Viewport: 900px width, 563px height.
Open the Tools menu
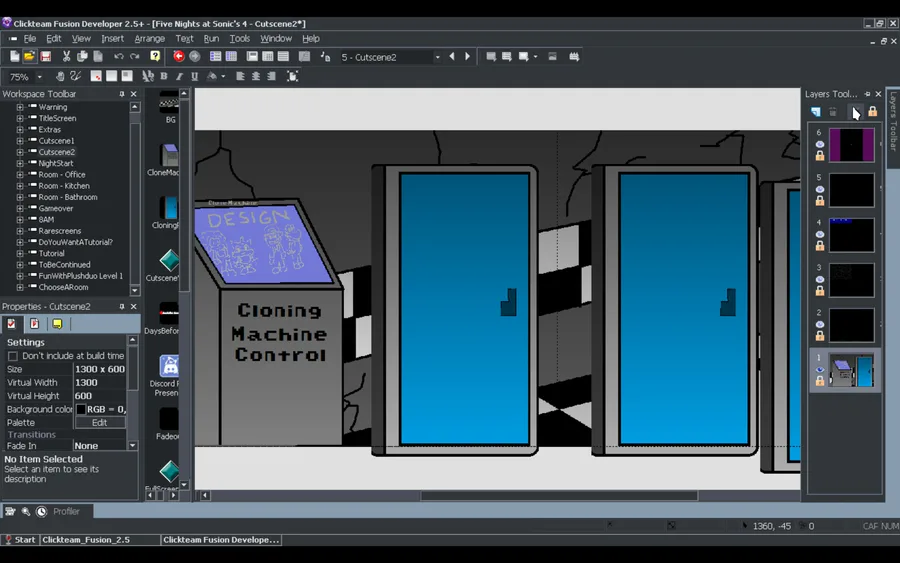(x=239, y=38)
